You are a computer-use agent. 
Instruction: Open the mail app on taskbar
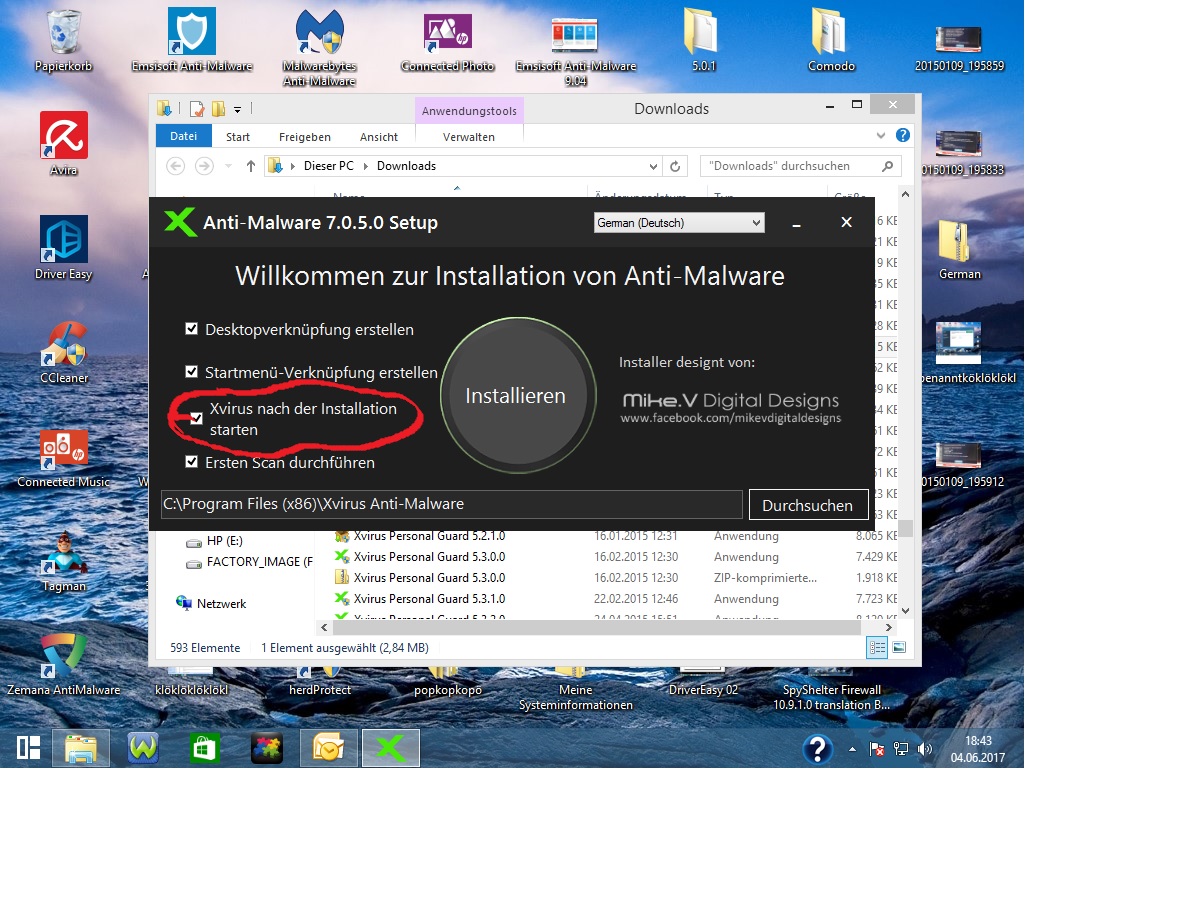click(328, 749)
